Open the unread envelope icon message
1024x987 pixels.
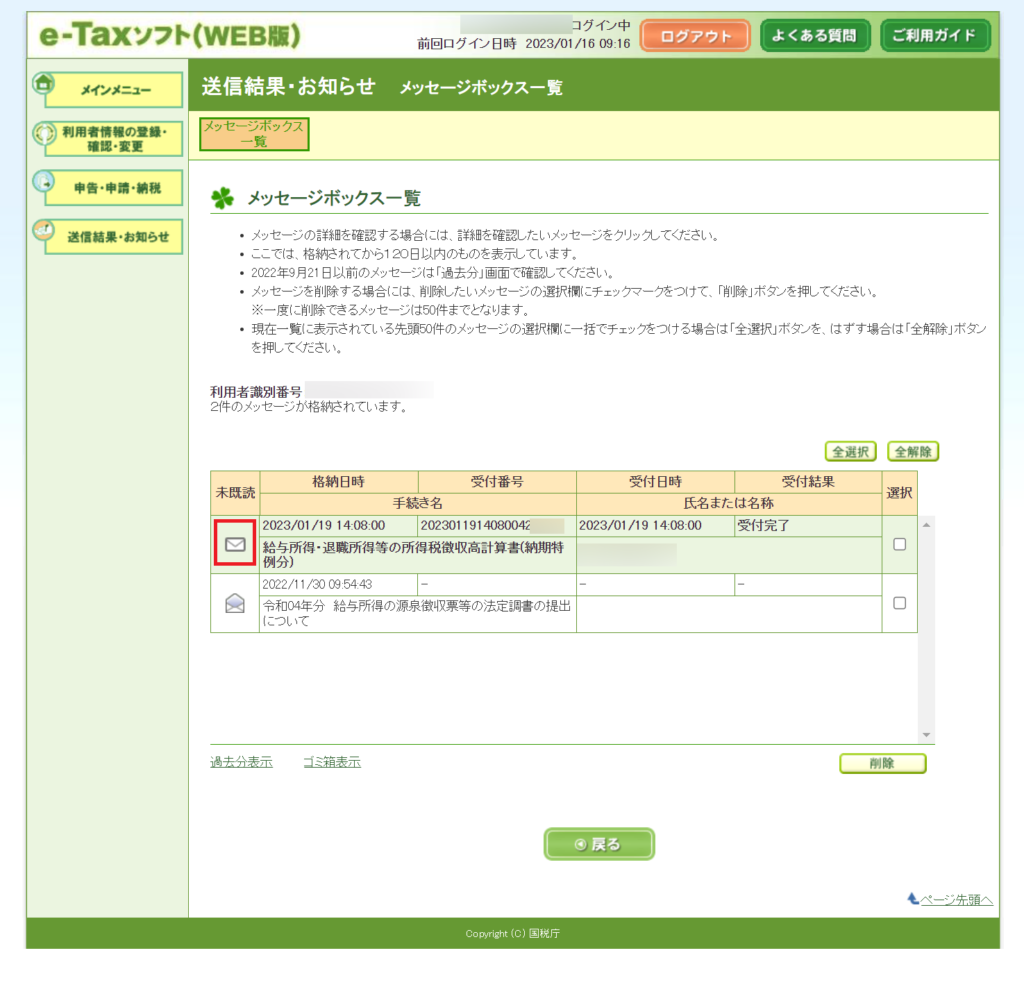coord(235,544)
